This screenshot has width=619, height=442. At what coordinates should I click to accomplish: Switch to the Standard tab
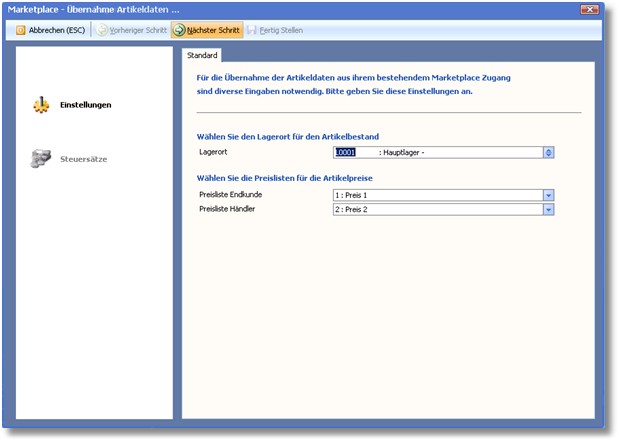tap(203, 55)
